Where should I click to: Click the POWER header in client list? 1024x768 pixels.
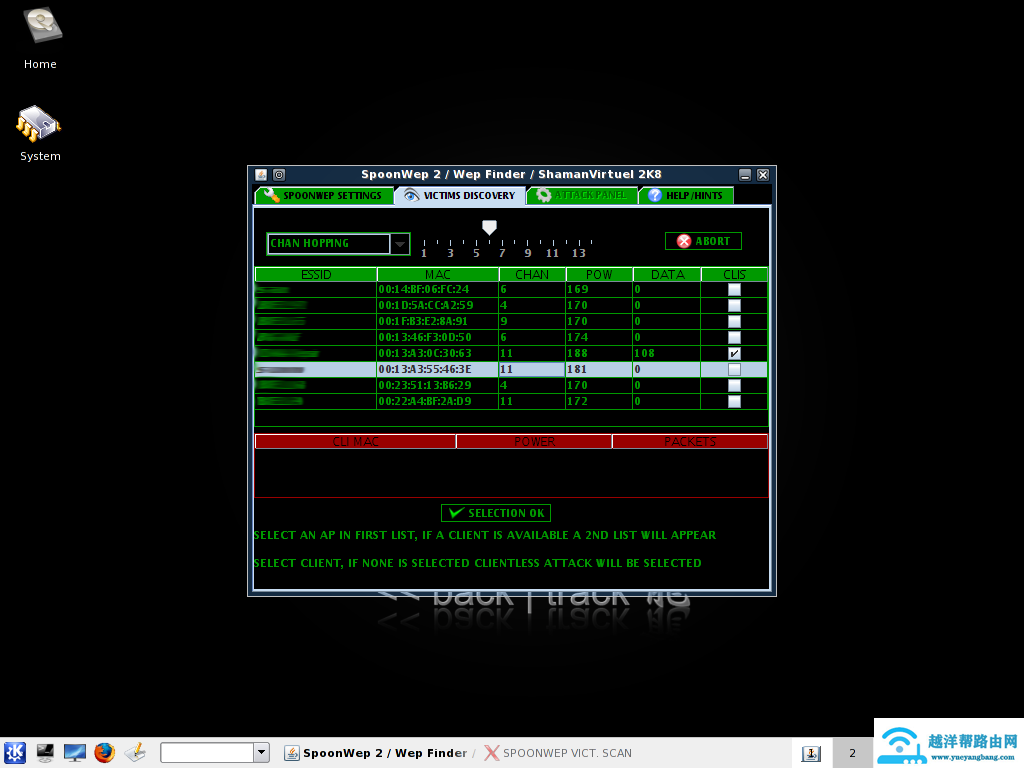[x=534, y=441]
